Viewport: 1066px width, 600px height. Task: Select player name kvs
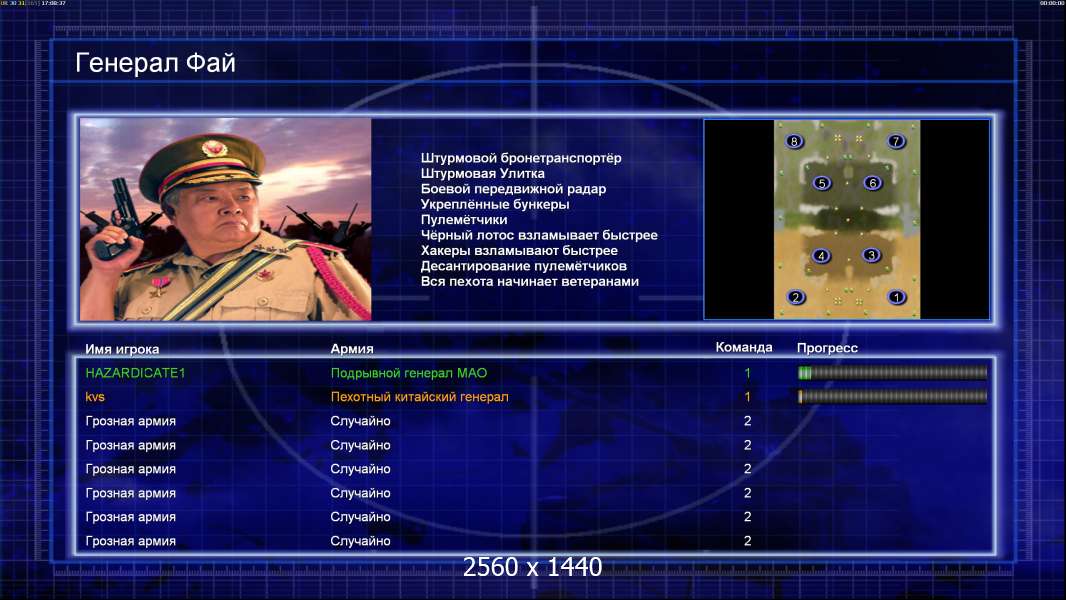[95, 397]
